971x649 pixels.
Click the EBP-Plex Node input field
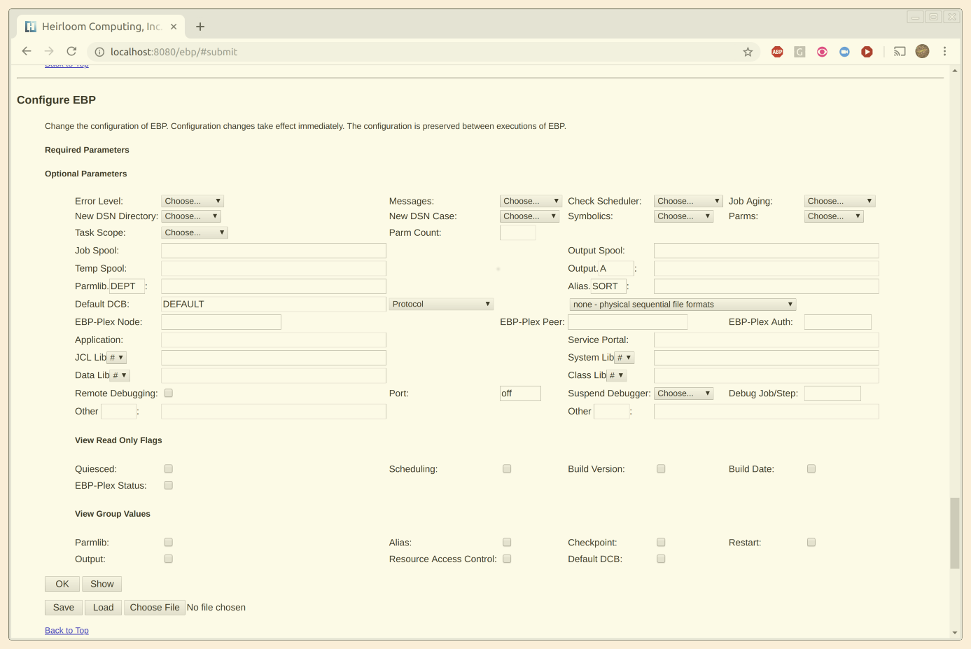[x=221, y=322]
